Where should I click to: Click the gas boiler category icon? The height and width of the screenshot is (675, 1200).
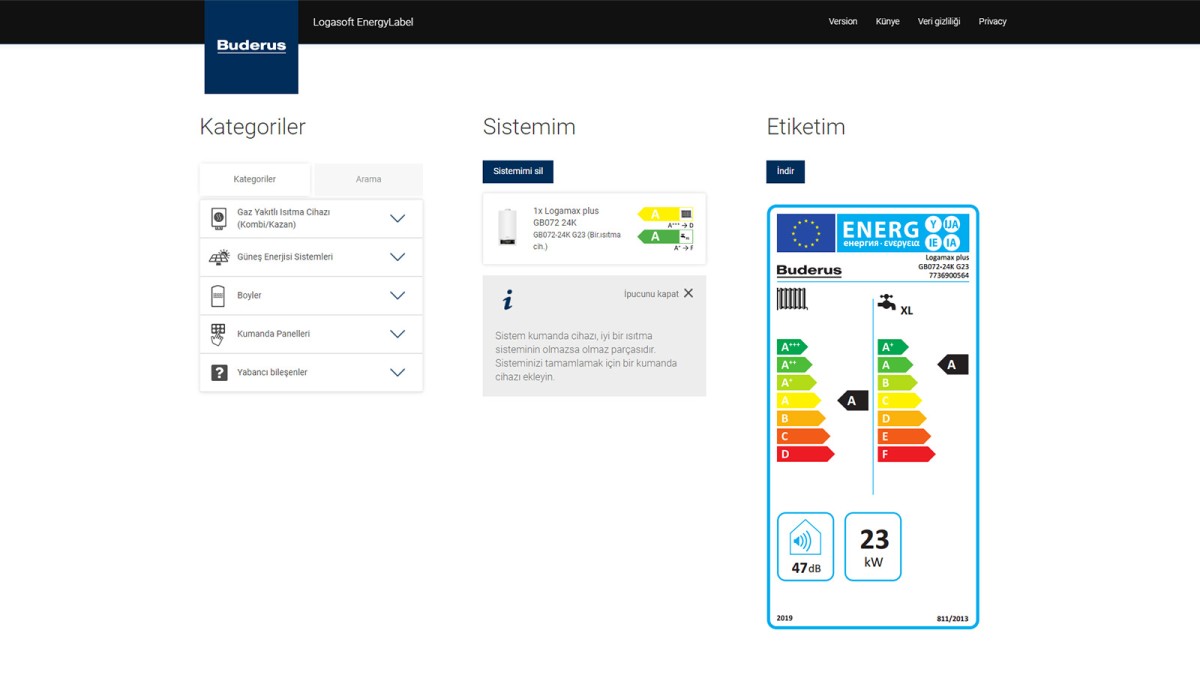tap(218, 218)
